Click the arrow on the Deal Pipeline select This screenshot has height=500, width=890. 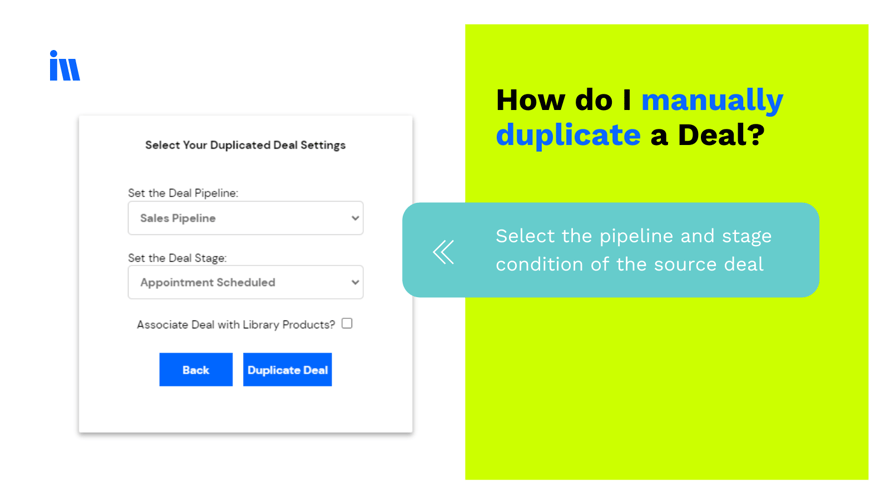tap(355, 218)
